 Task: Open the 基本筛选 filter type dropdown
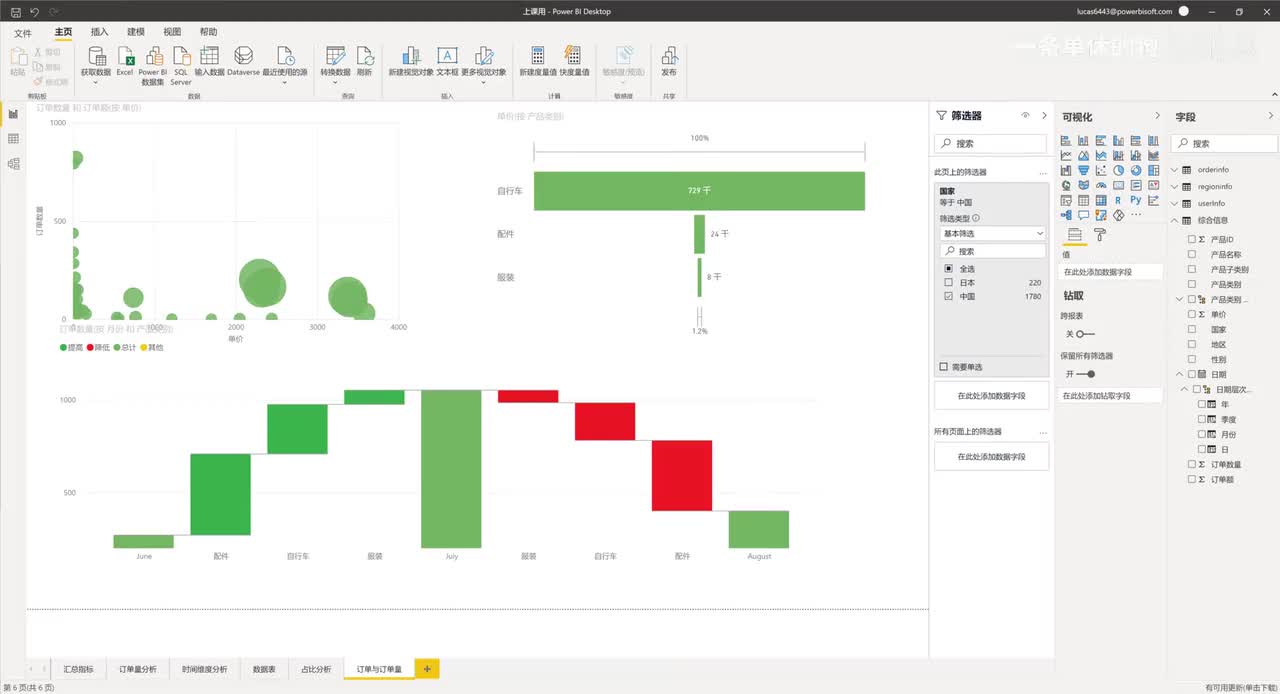point(992,233)
